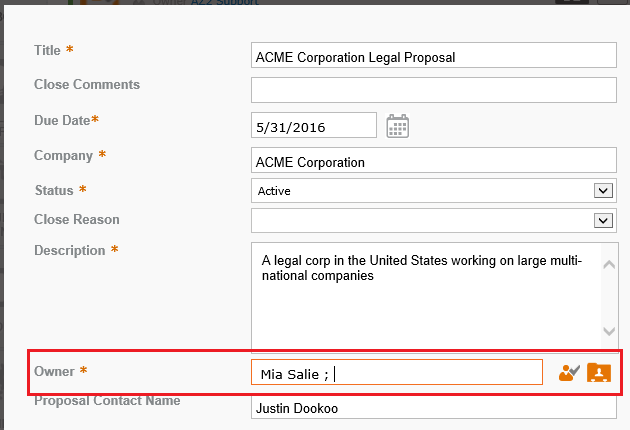The width and height of the screenshot is (630, 430).
Task: Place cursor in Owner people picker field
Action: click(397, 372)
